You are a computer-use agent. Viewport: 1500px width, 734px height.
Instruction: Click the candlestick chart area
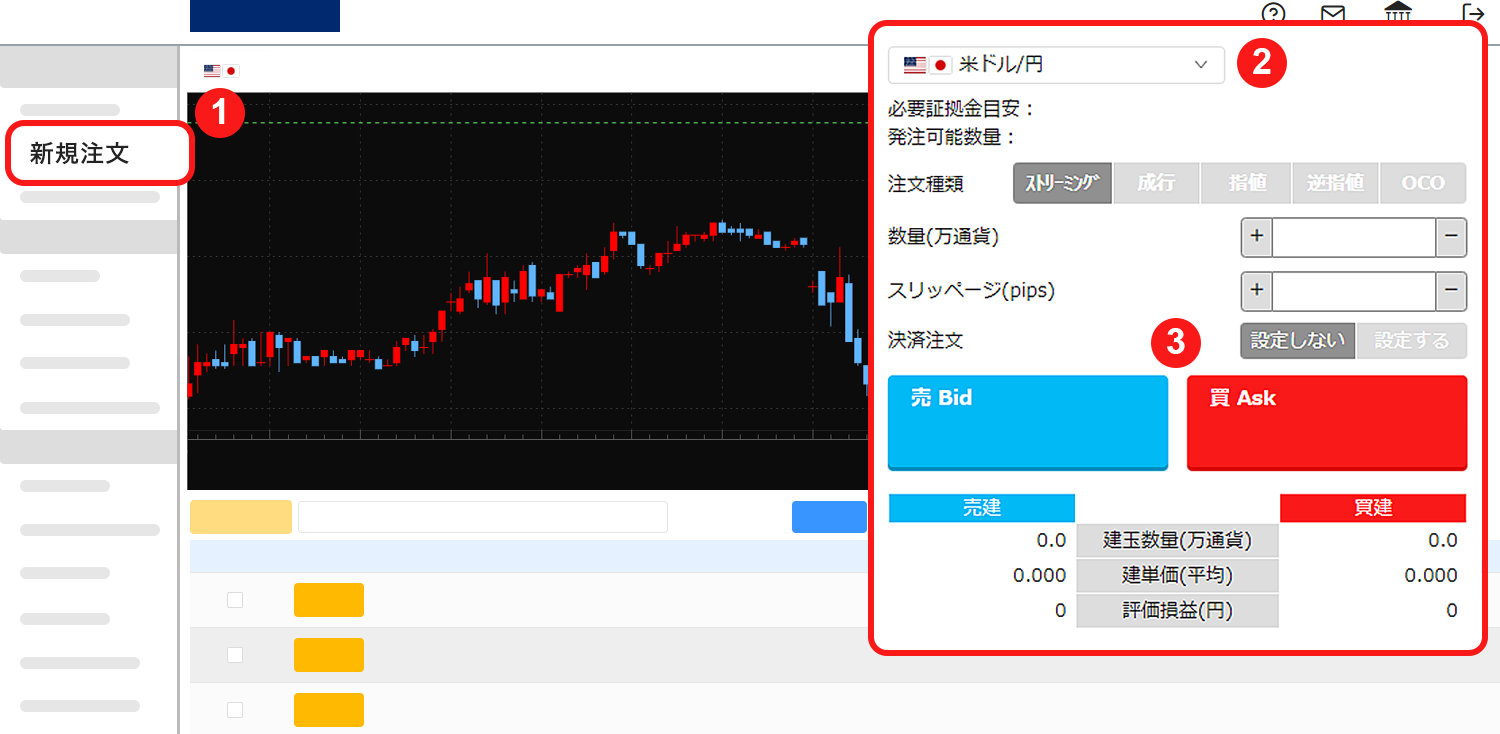click(x=527, y=290)
